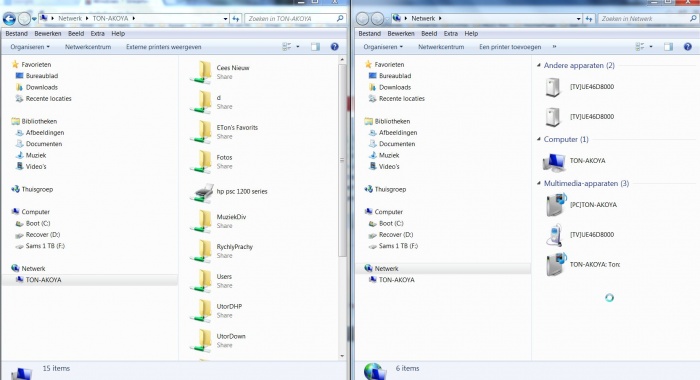Click search field Zoeken in TON-AKOYA
Screen dimensions: 700x380
point(295,19)
